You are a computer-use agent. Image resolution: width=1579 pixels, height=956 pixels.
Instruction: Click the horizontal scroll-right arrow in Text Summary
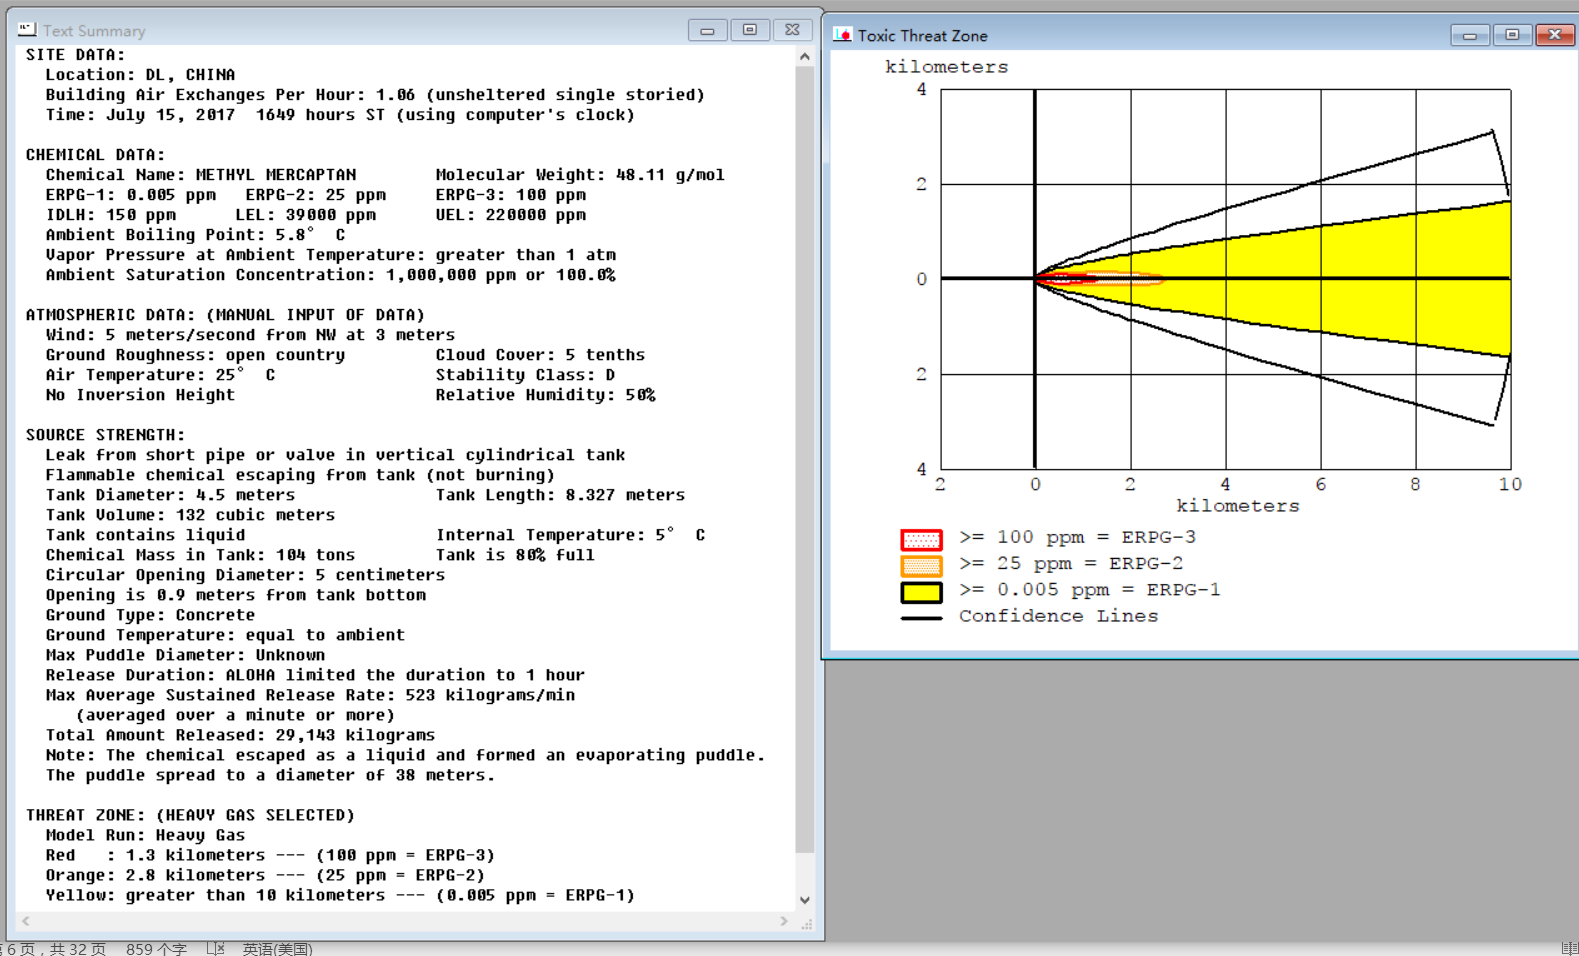pos(784,921)
